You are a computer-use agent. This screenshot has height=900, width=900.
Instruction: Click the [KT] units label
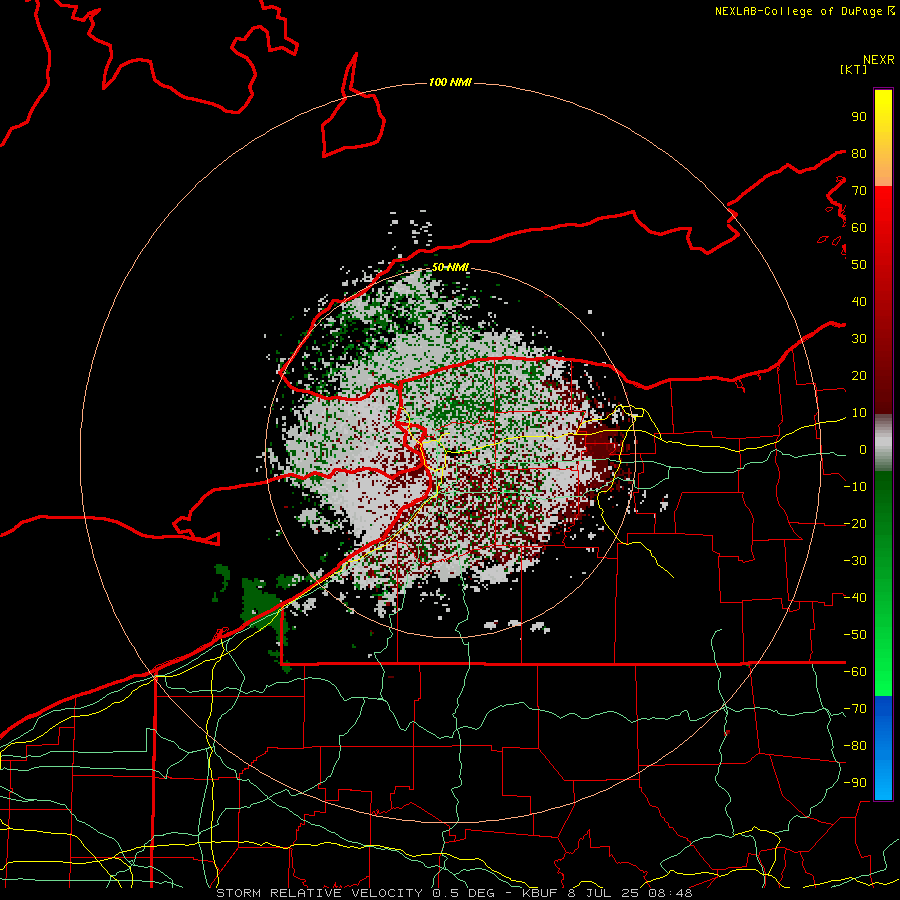(x=853, y=69)
